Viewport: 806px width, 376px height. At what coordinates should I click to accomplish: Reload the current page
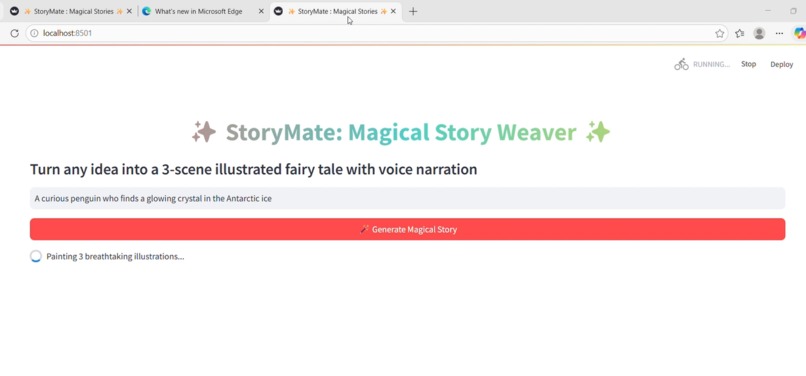point(14,33)
